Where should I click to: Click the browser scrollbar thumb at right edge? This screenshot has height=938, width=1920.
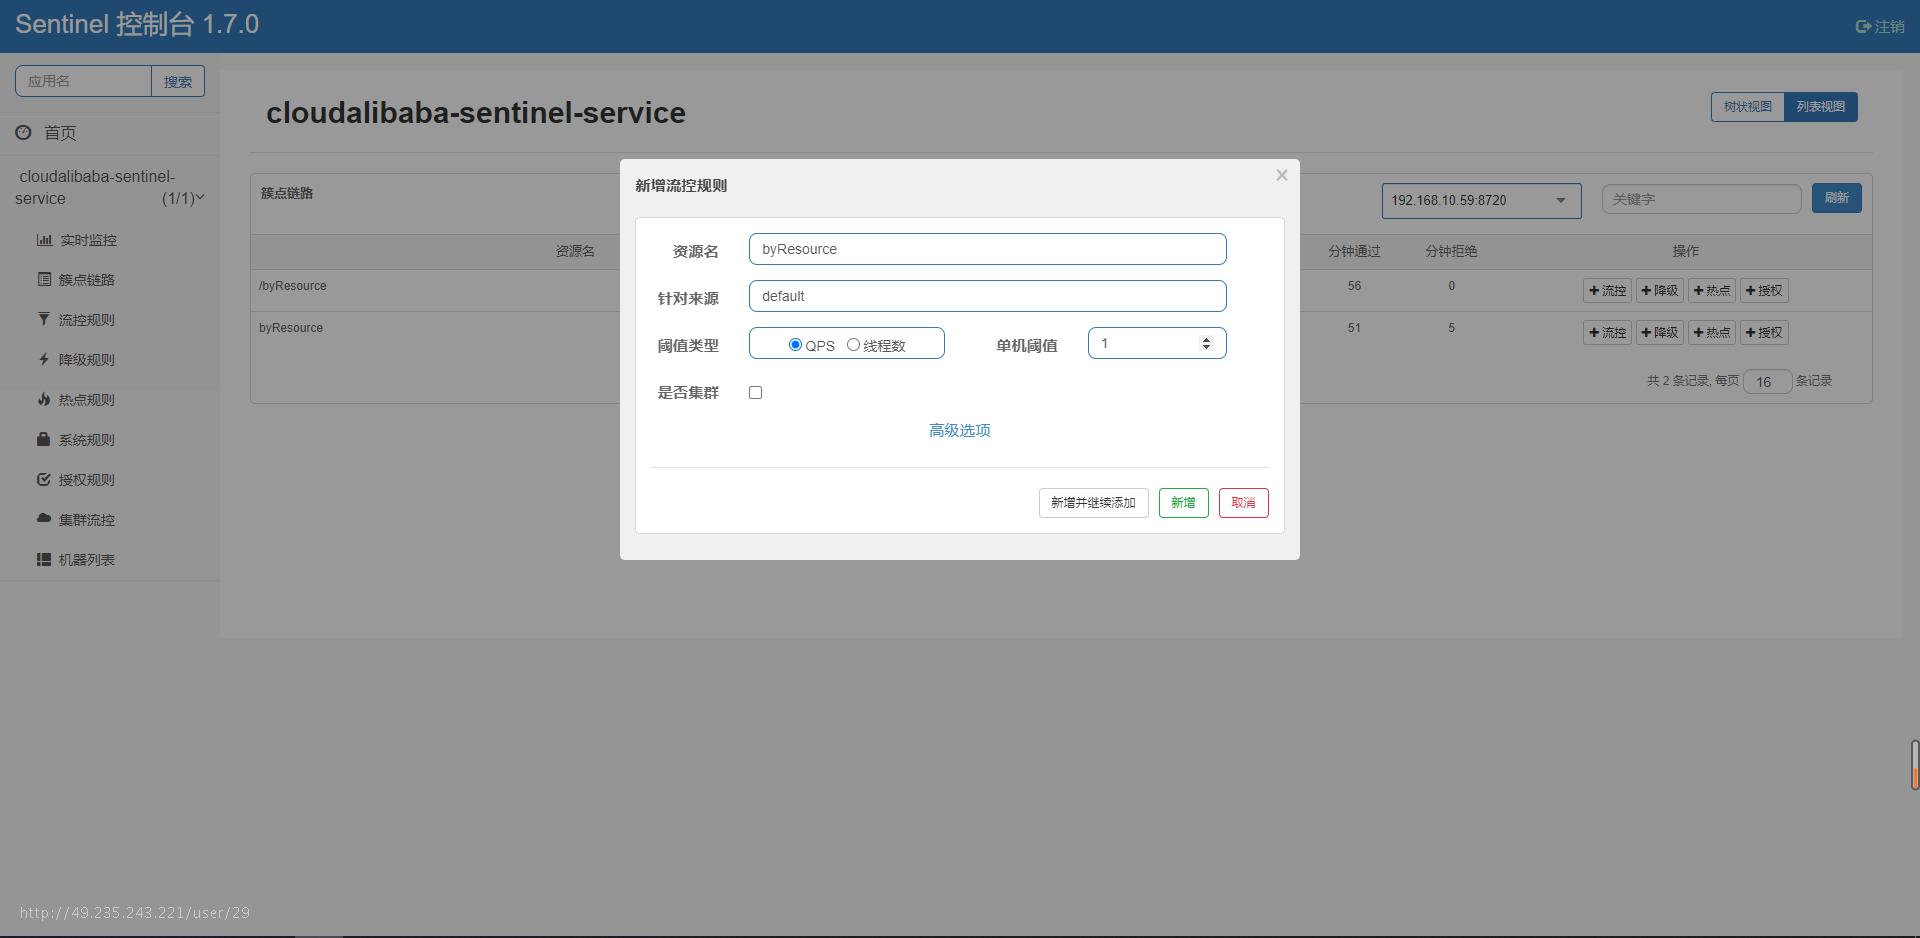pos(1915,765)
